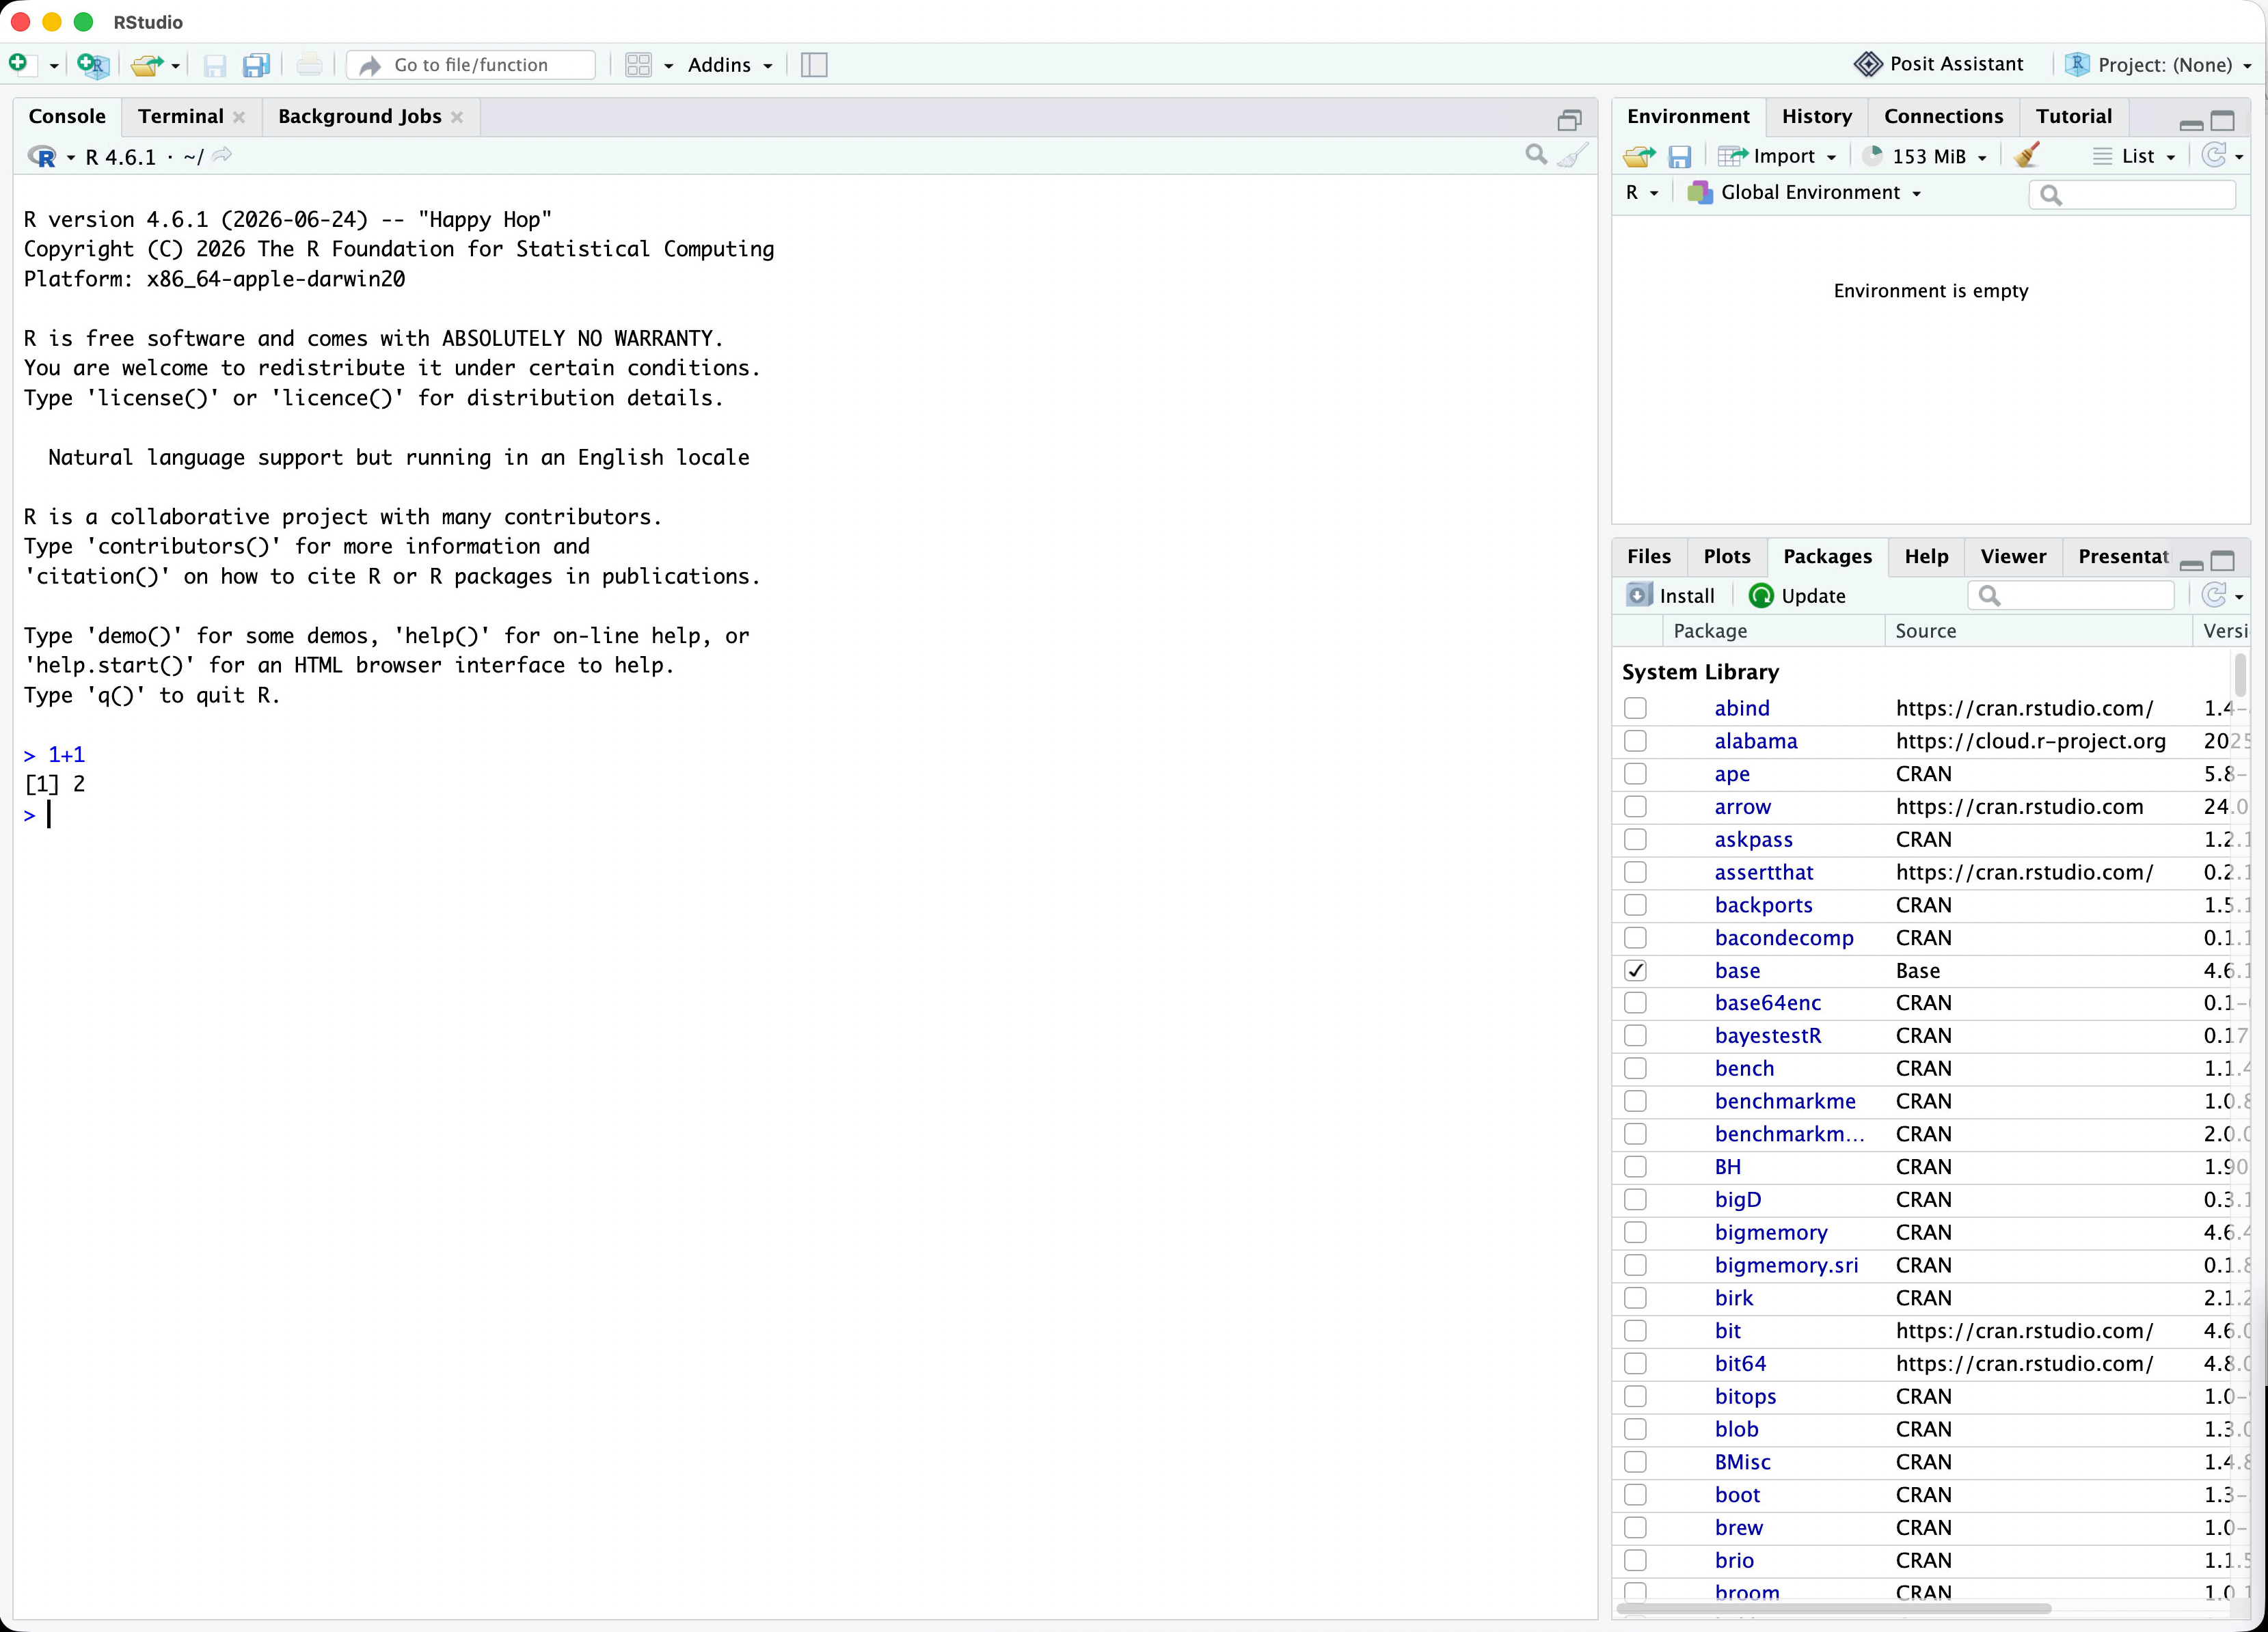Open the bayestestR package link
2268x1632 pixels.
(1768, 1035)
